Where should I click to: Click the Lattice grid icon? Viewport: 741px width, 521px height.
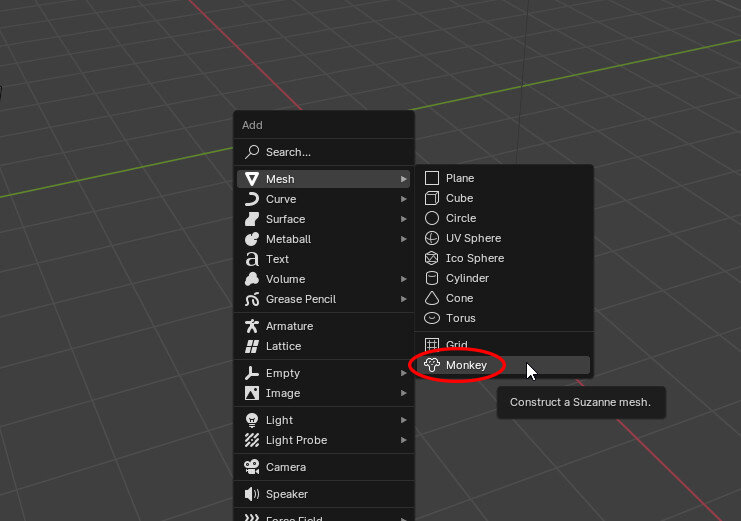tap(252, 346)
